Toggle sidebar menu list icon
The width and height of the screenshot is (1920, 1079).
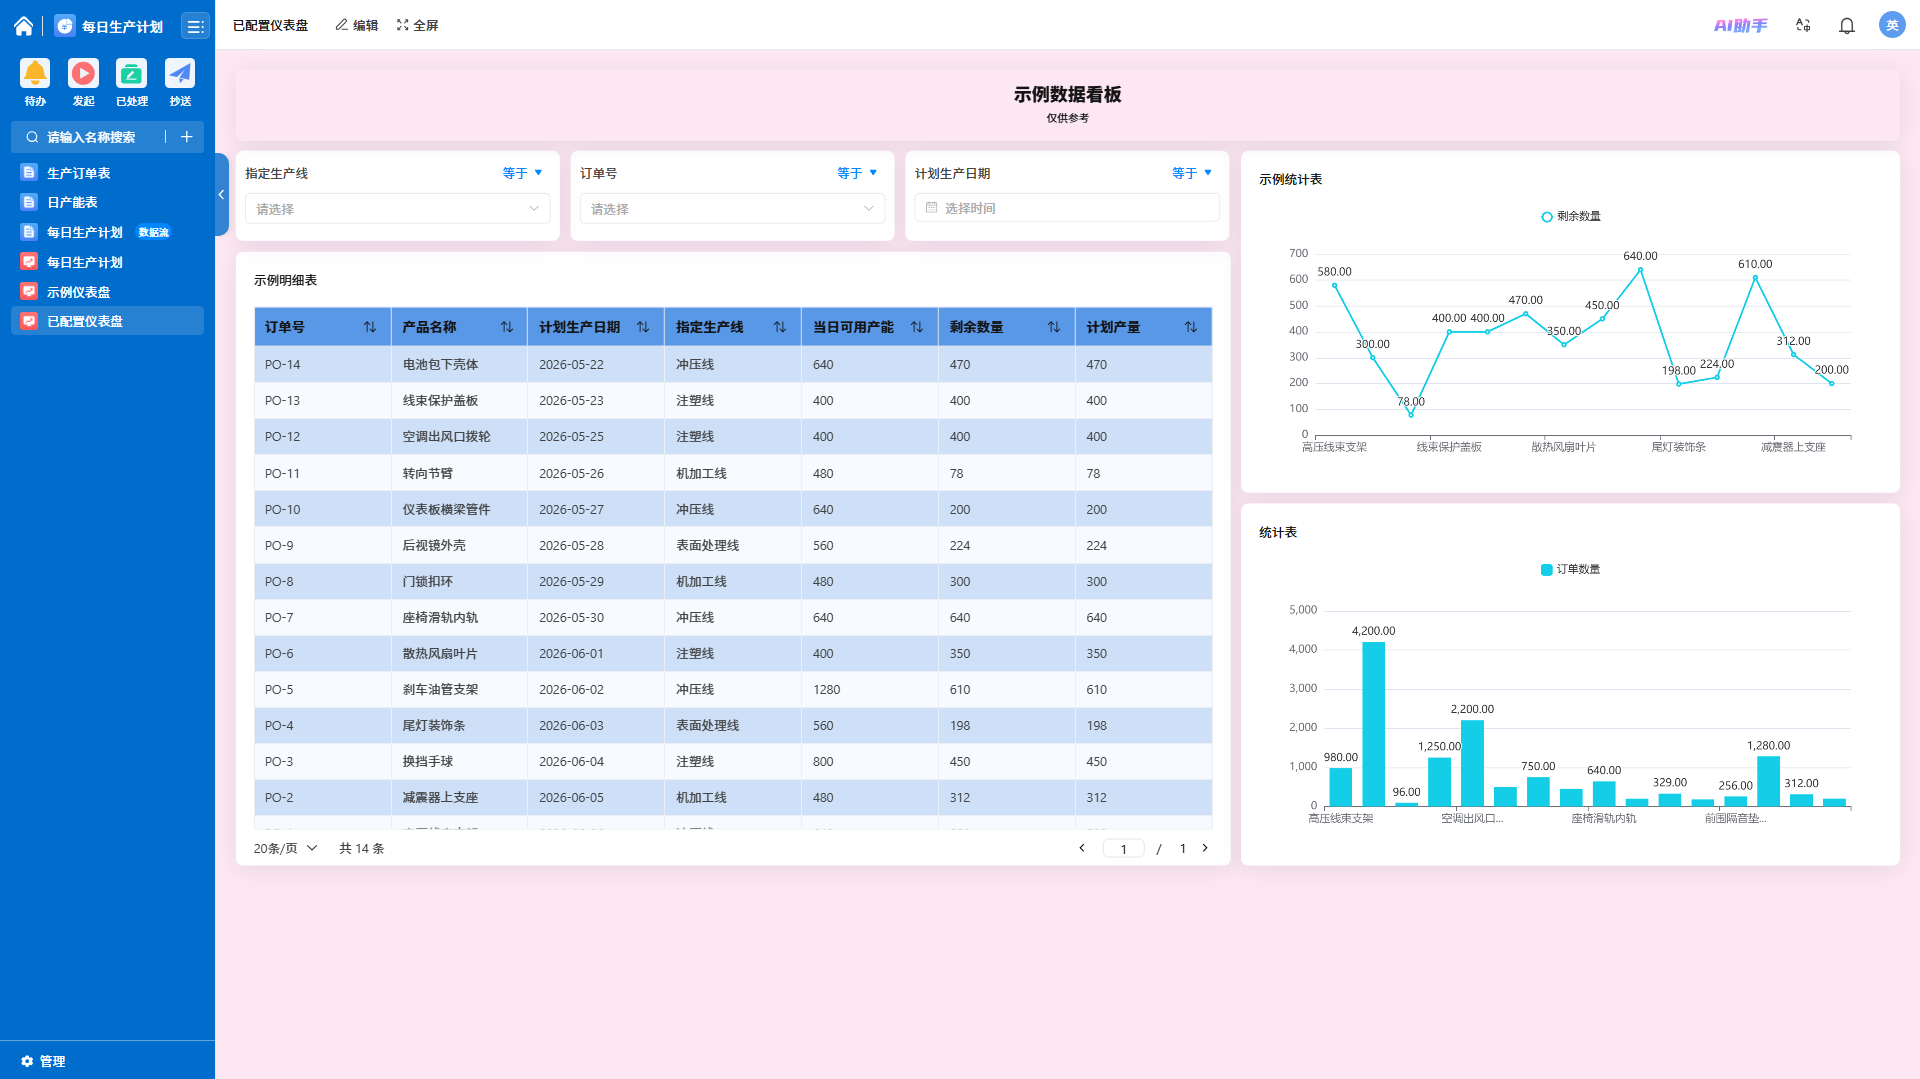[195, 26]
